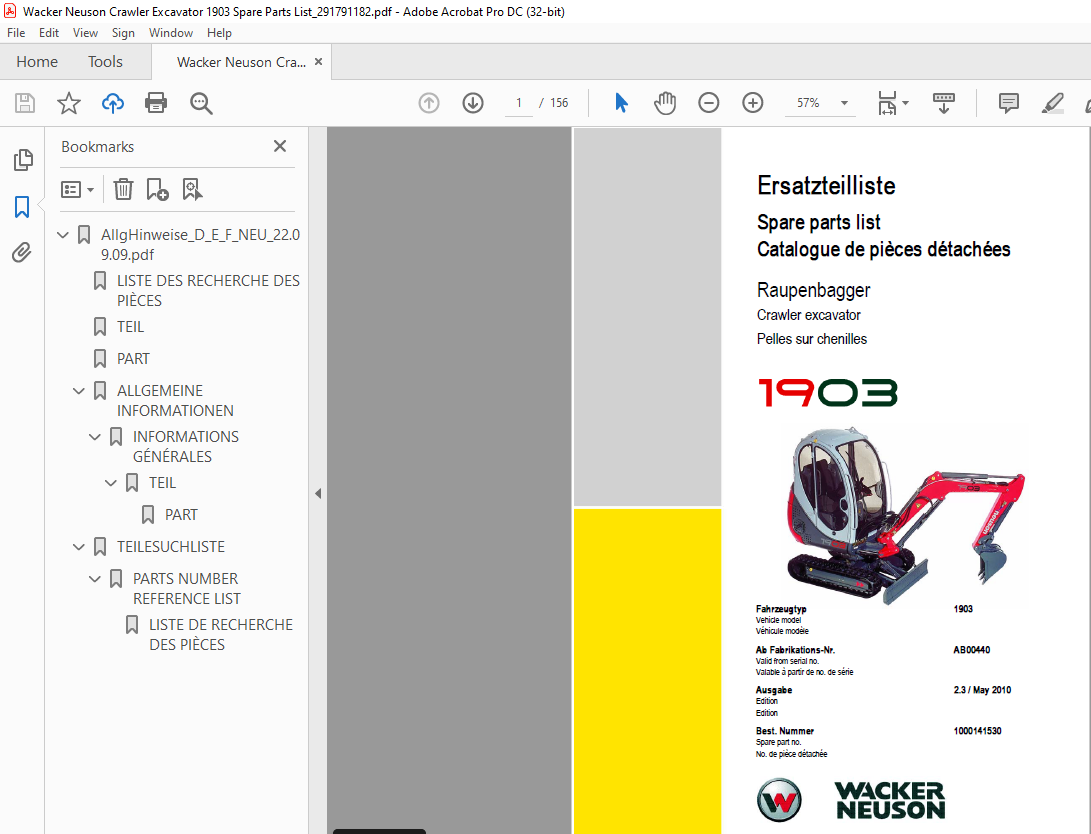This screenshot has height=834, width=1091.
Task: Add a comment note
Action: [1008, 103]
